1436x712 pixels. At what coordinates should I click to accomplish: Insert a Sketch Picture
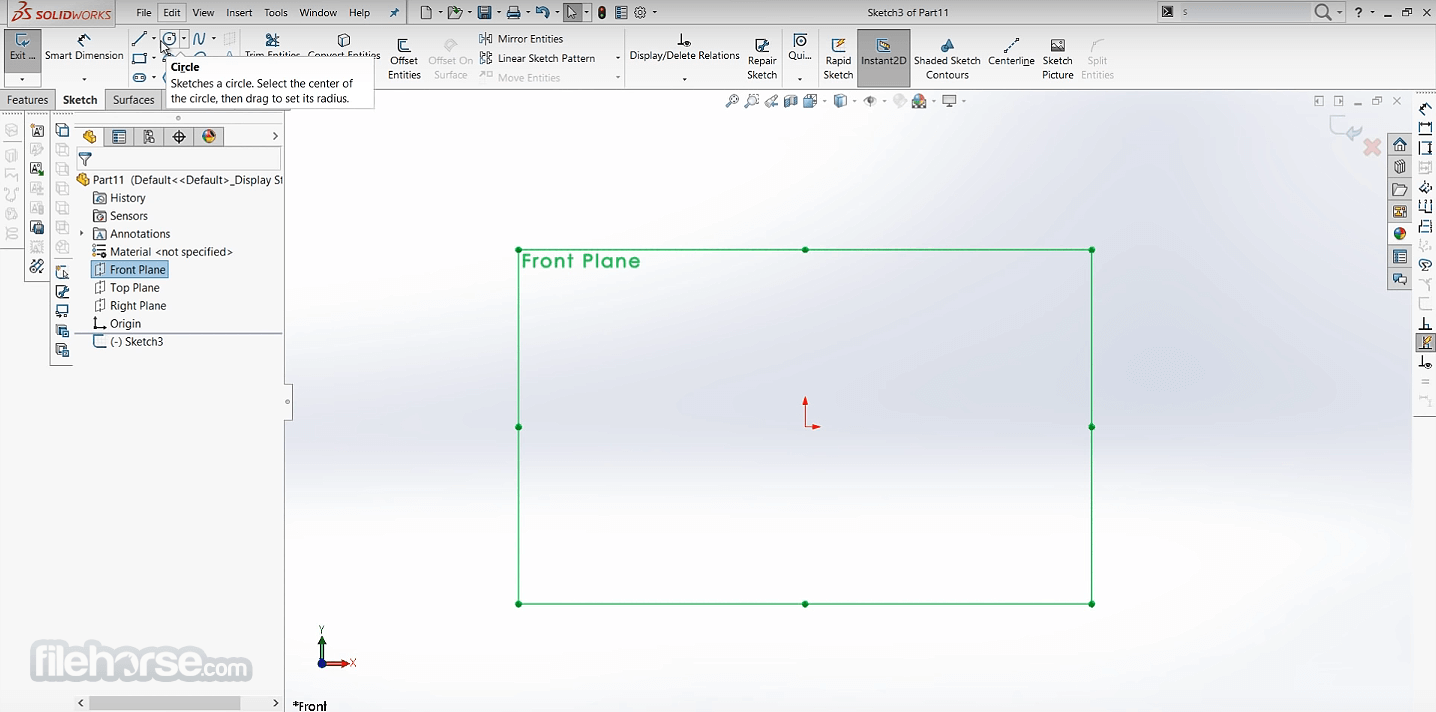point(1057,59)
